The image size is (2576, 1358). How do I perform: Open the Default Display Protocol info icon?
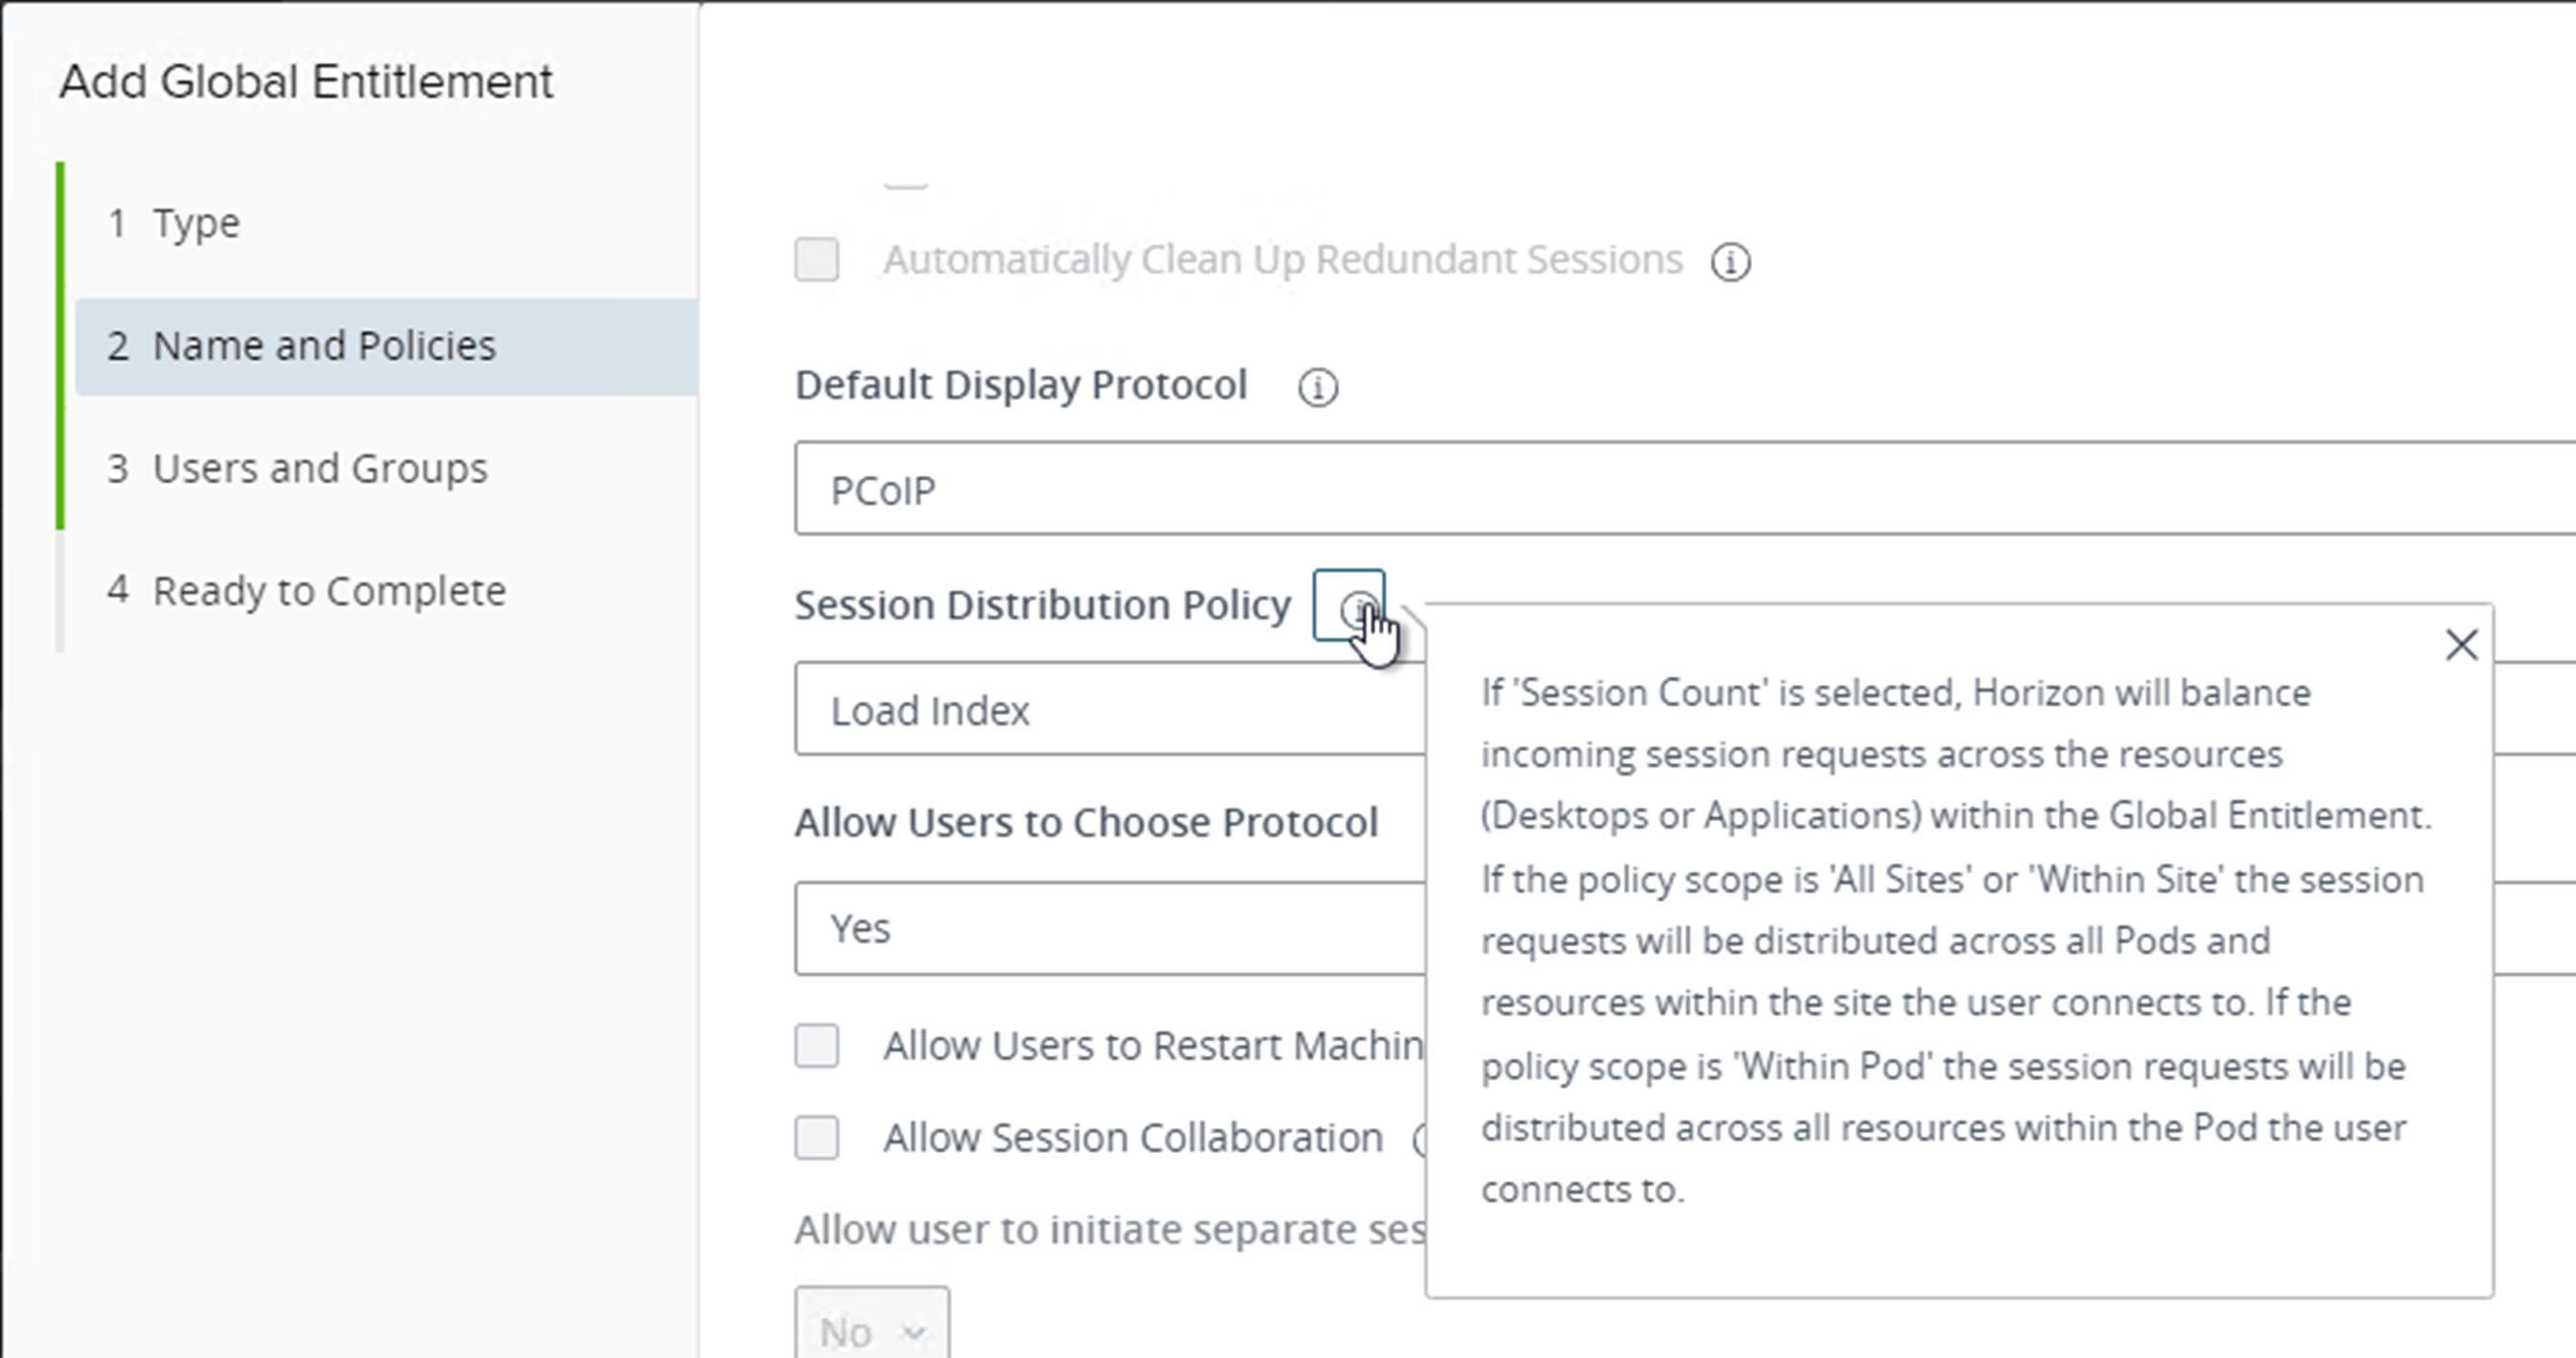1317,387
